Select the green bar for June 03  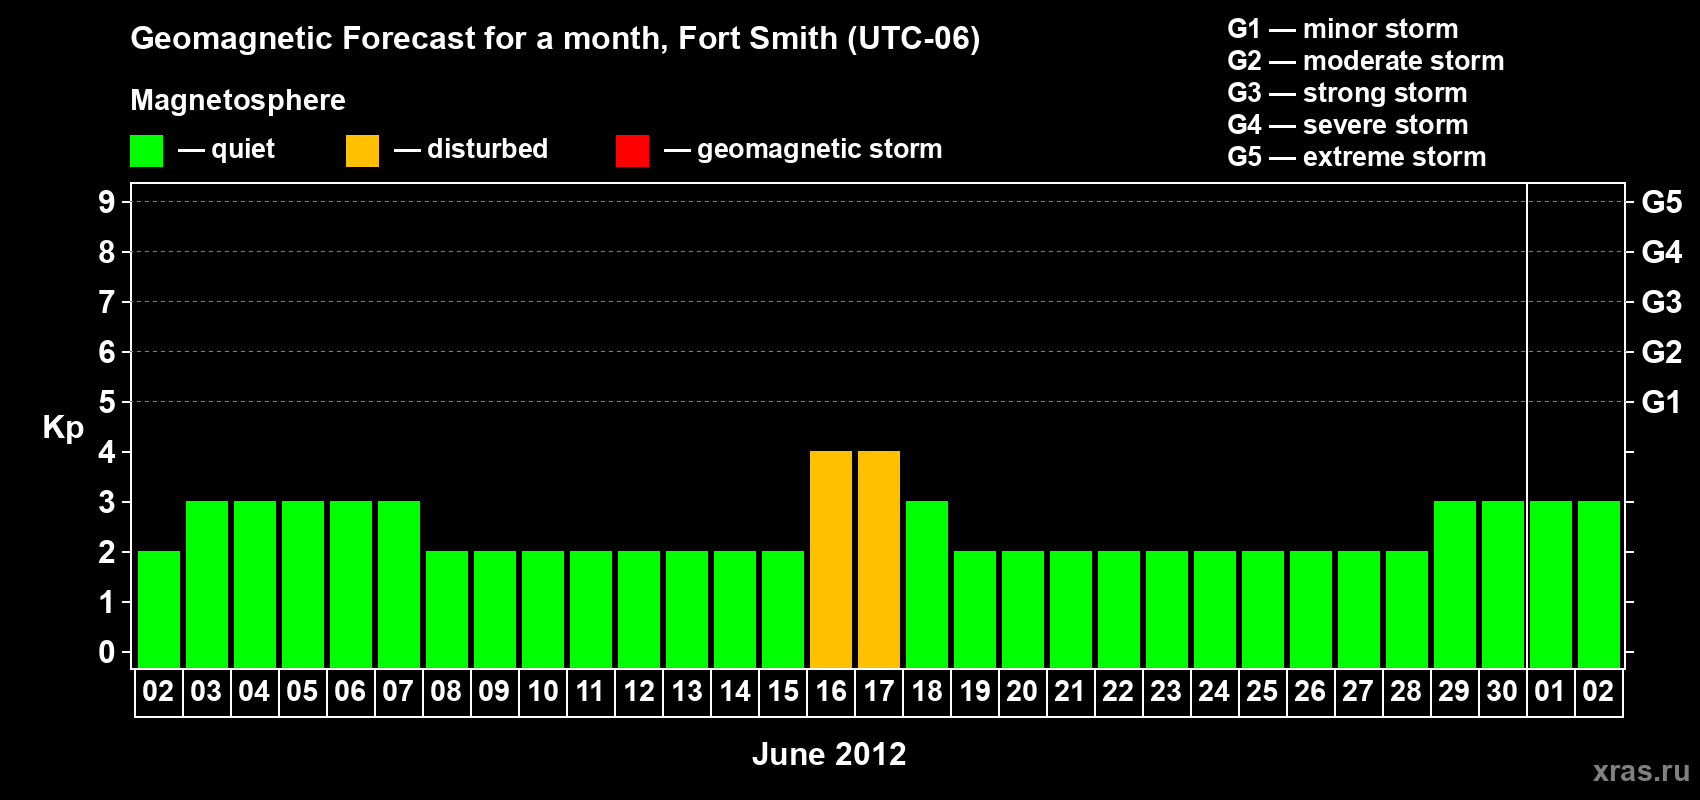pos(207,584)
